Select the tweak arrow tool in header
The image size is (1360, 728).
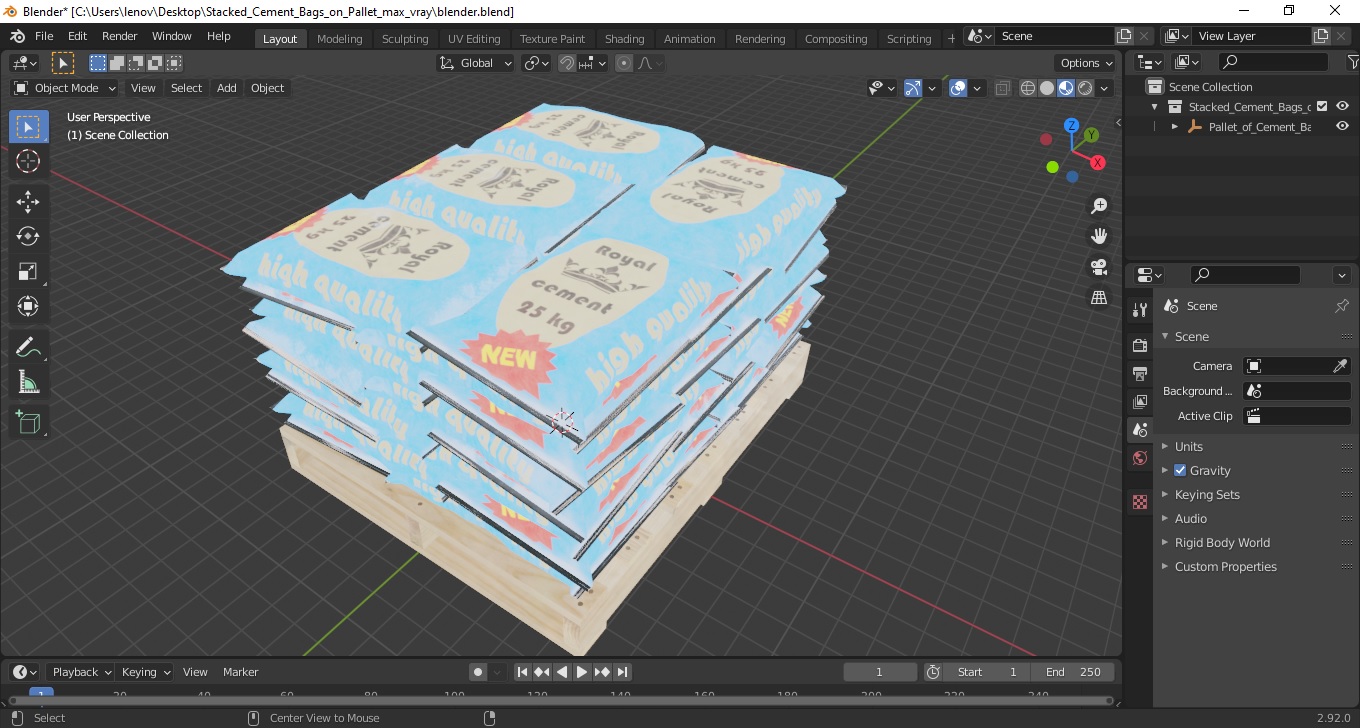click(63, 63)
